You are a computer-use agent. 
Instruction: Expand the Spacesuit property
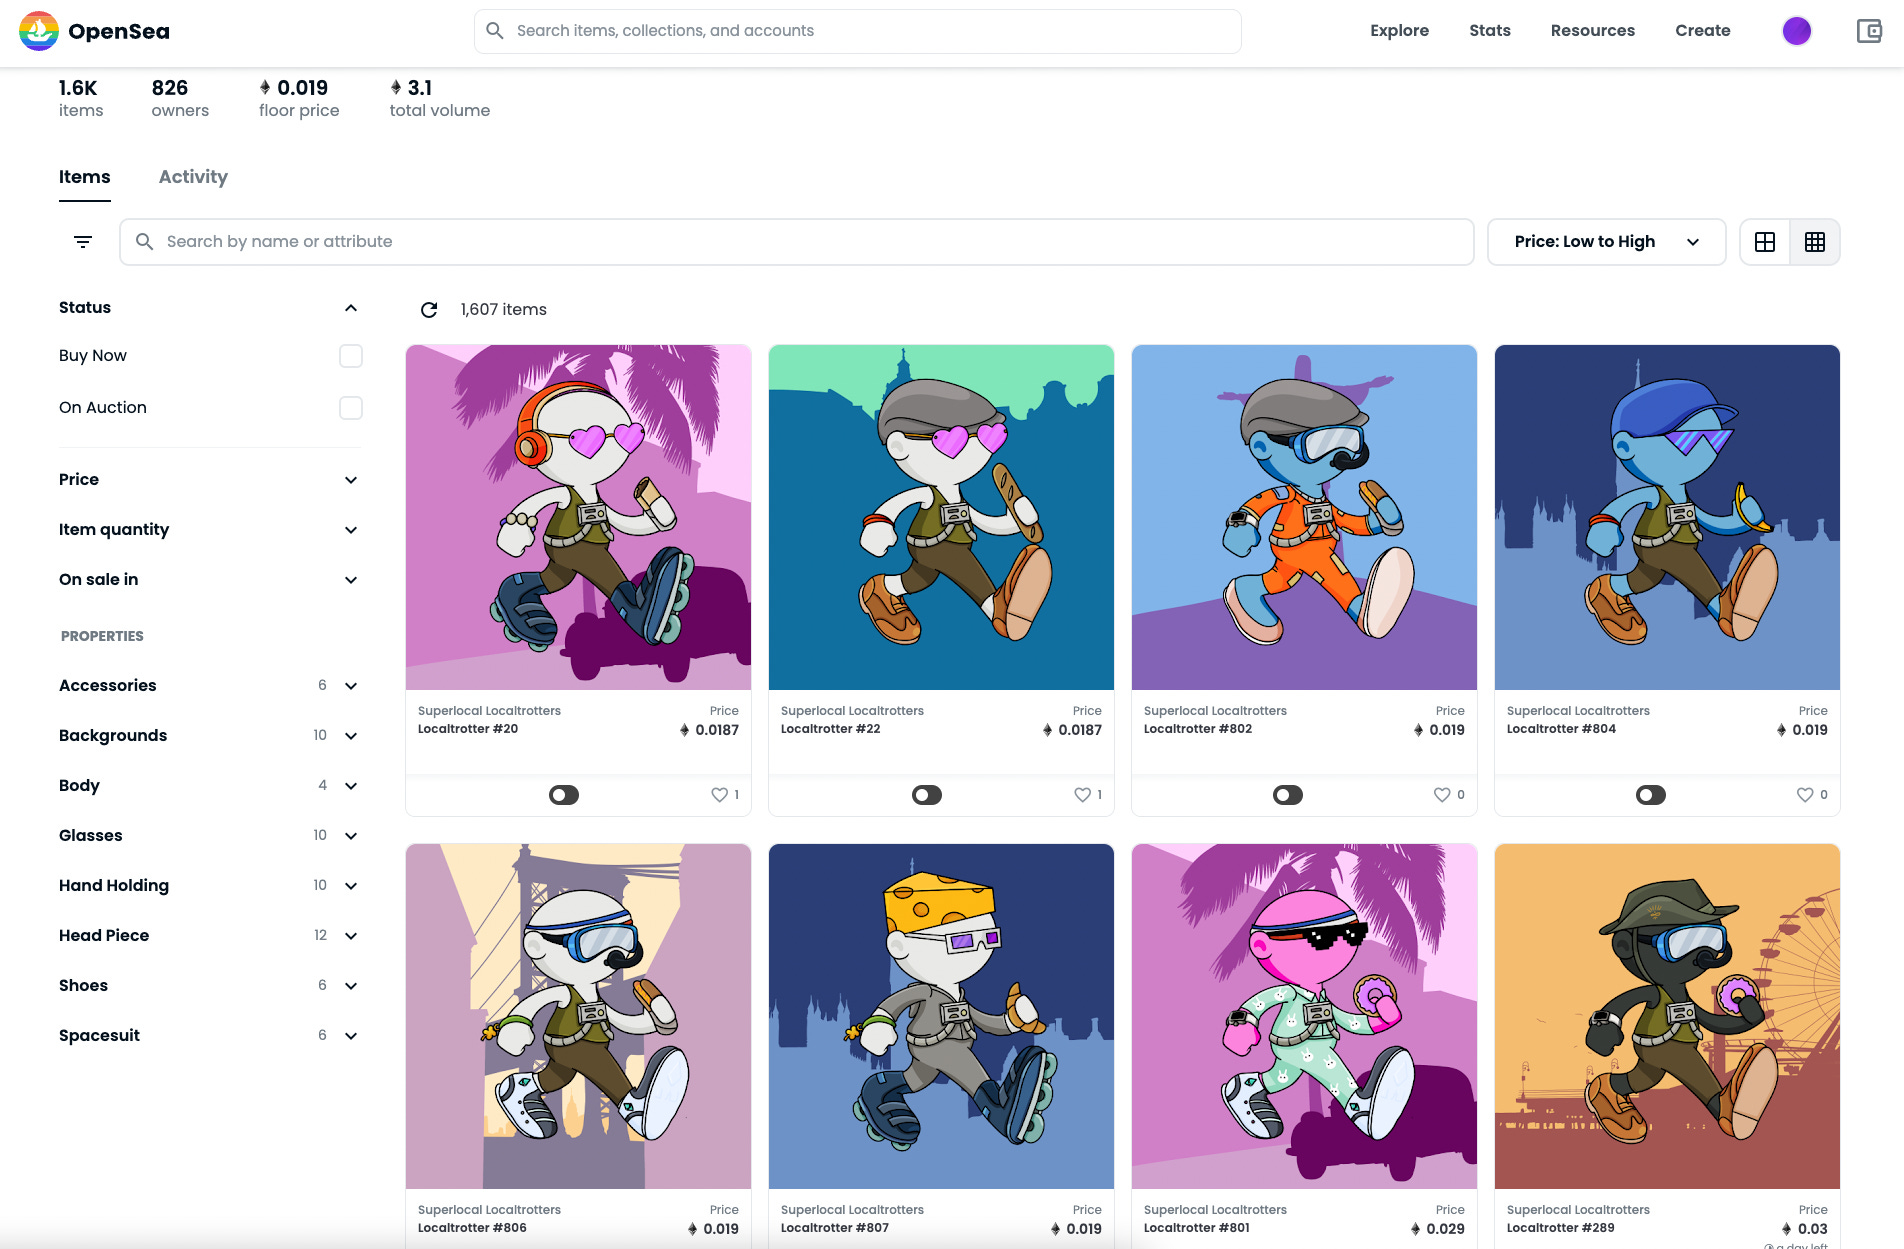coord(351,1036)
